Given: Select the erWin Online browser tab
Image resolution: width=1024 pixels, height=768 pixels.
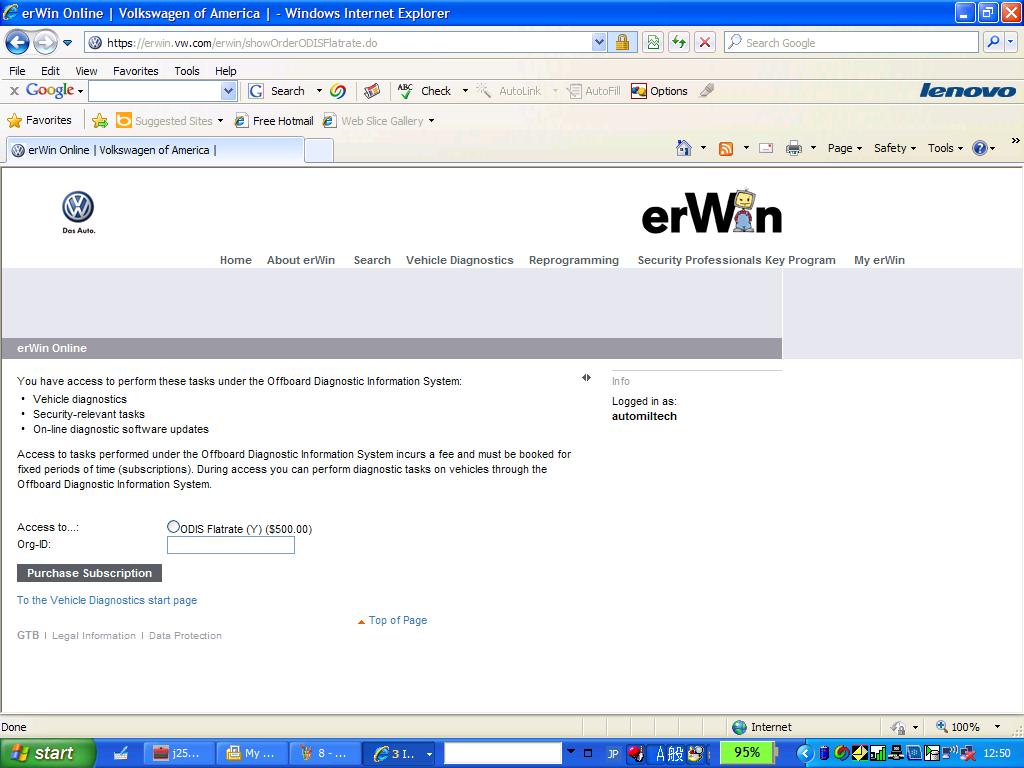Looking at the screenshot, I should (155, 150).
